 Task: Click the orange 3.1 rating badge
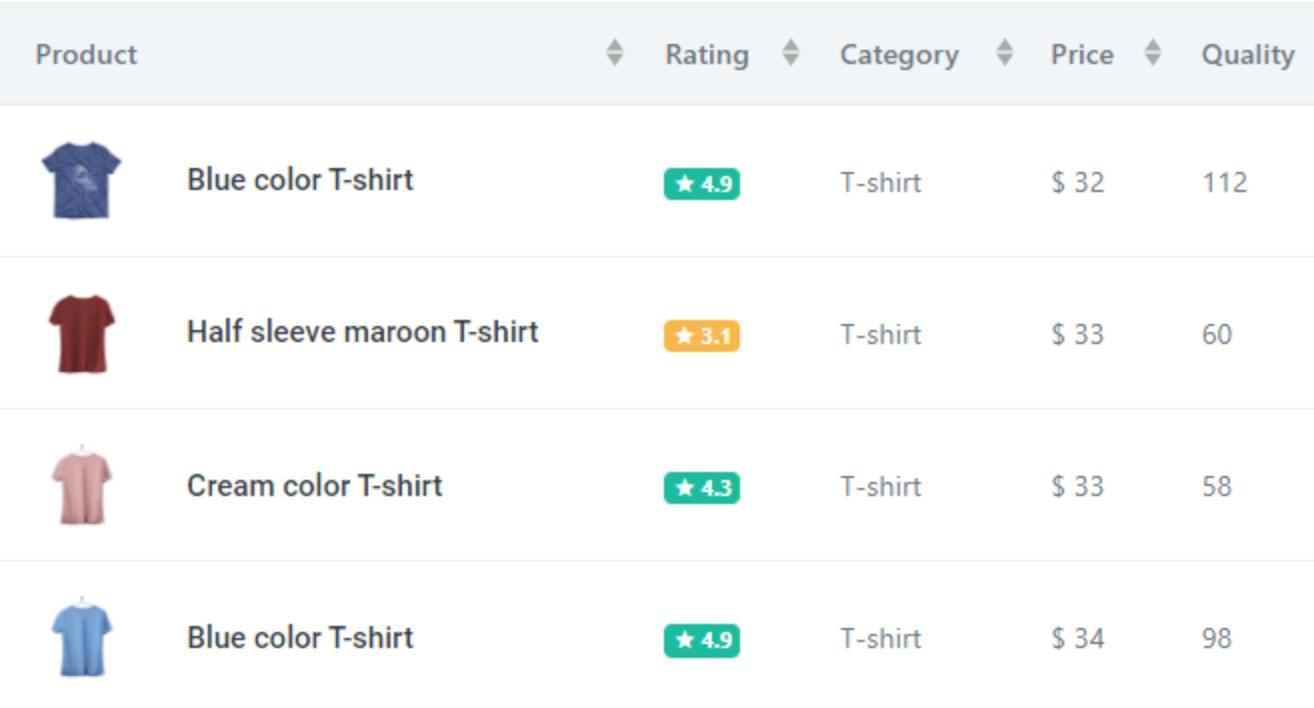[702, 336]
